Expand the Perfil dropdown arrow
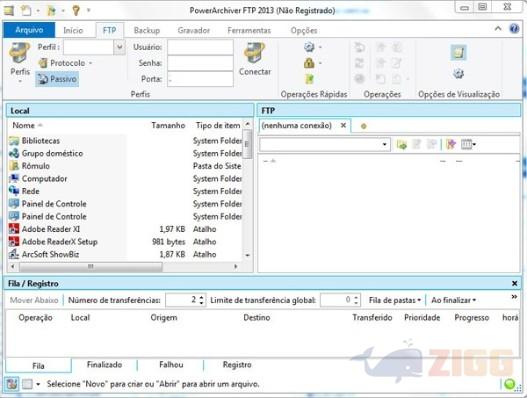Image resolution: width=527 pixels, height=398 pixels. (x=119, y=47)
